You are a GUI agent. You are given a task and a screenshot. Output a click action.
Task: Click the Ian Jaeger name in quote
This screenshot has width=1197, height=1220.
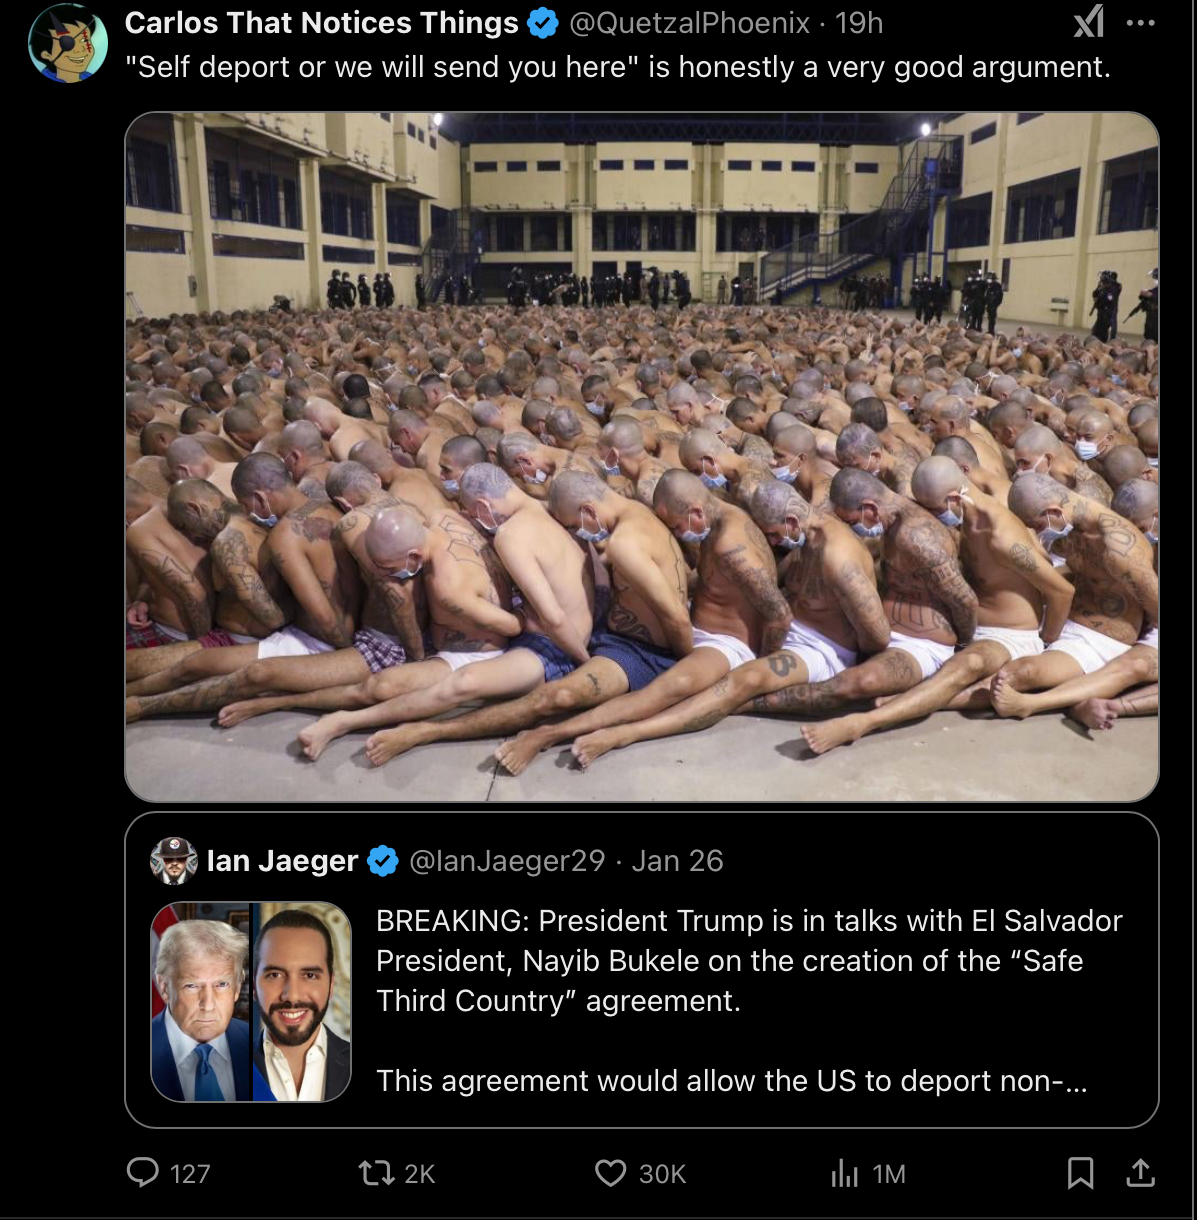(x=282, y=861)
